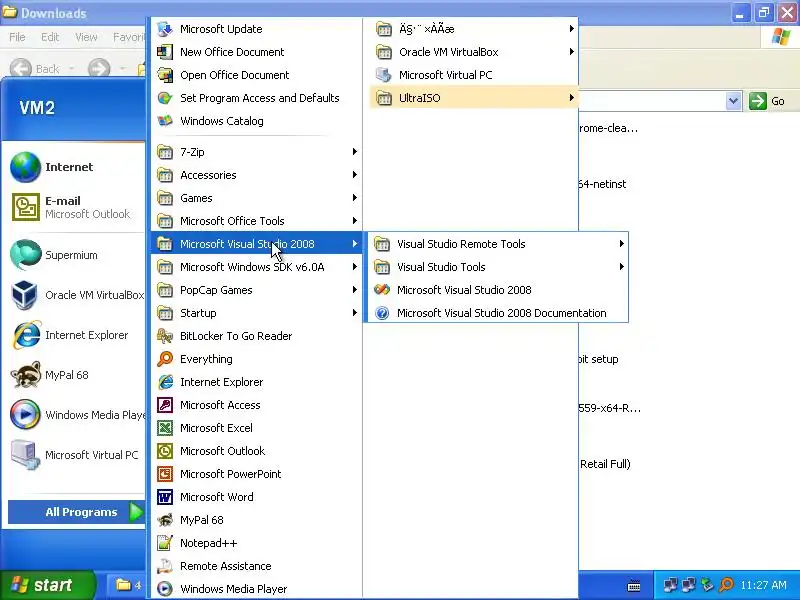The height and width of the screenshot is (600, 800).
Task: Launch Oracle VM VirtualBox from Start panel
Action: [76, 295]
